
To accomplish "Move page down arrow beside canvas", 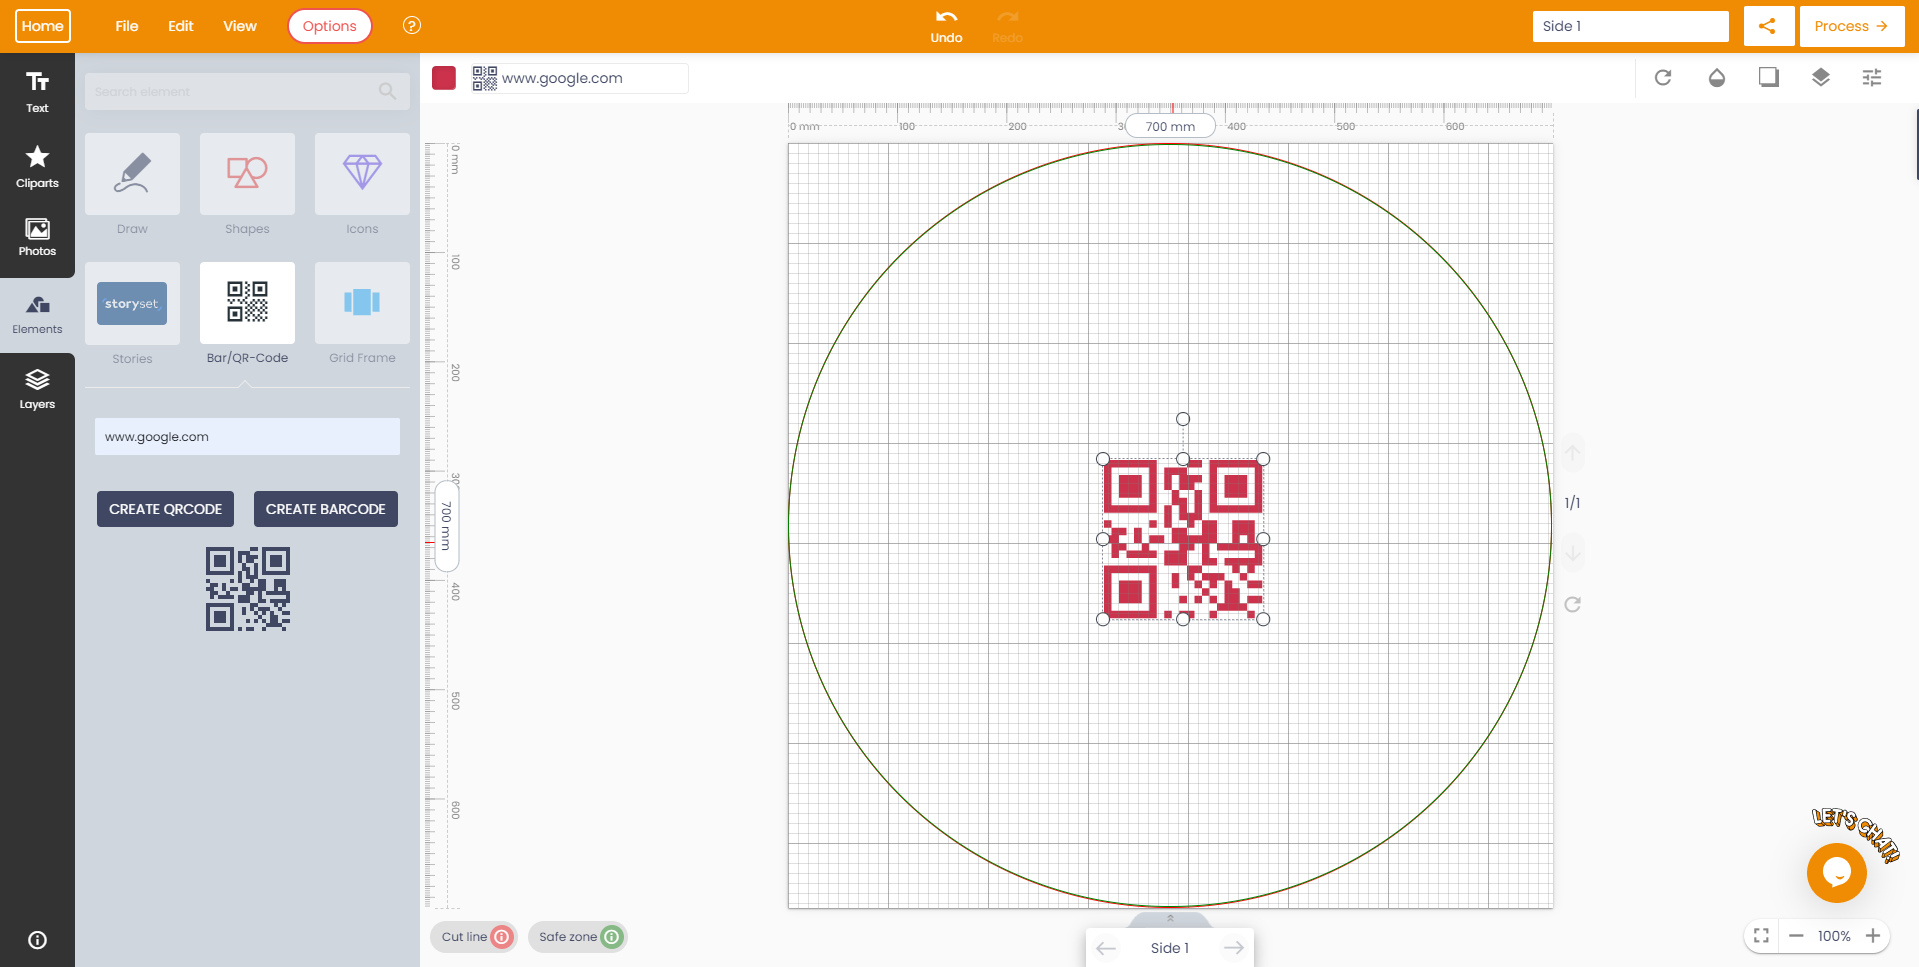I will (1572, 553).
